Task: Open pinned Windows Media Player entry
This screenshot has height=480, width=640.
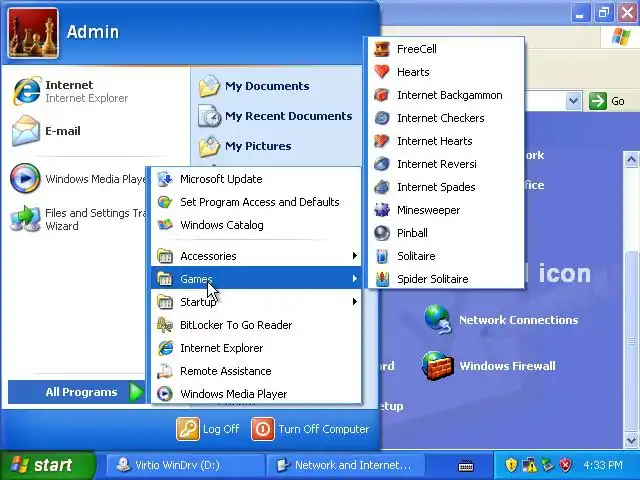Action: 78,179
